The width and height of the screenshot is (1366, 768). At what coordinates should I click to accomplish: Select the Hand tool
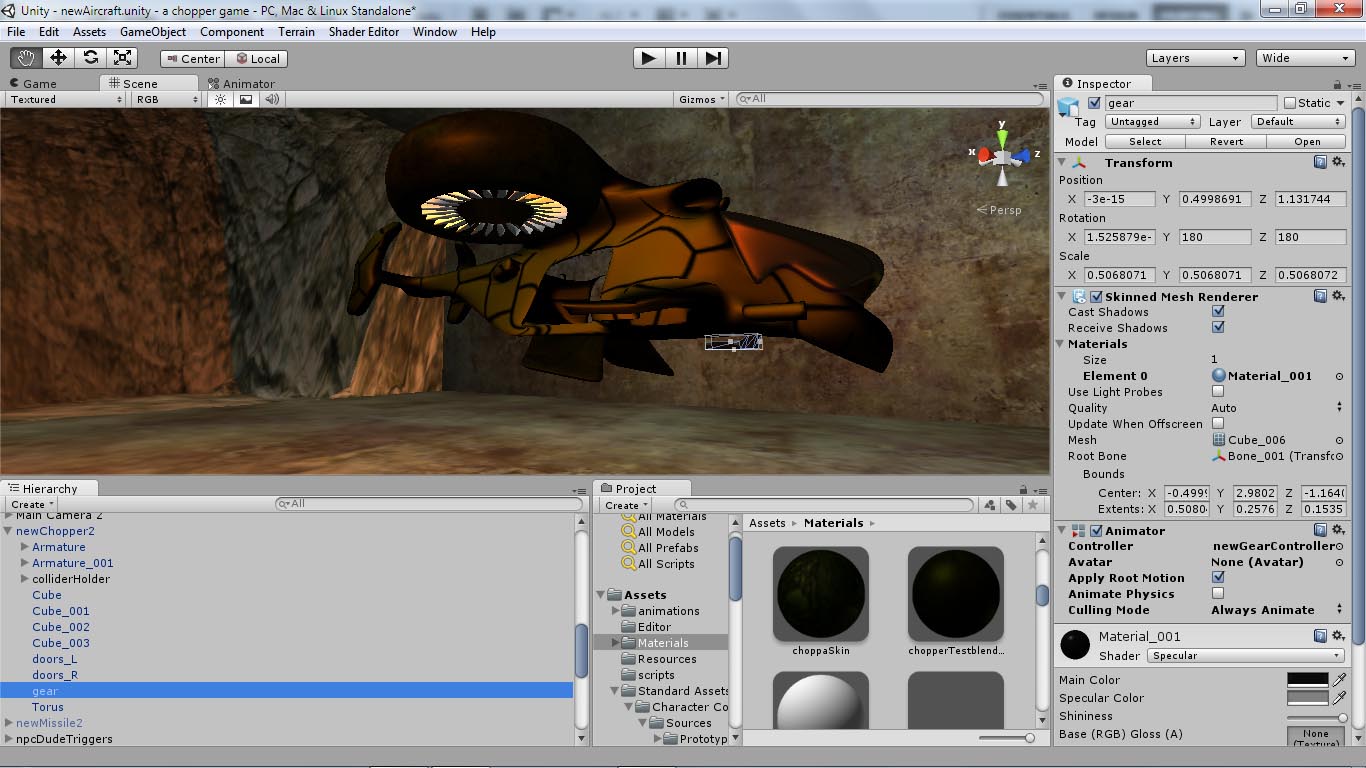(x=25, y=58)
